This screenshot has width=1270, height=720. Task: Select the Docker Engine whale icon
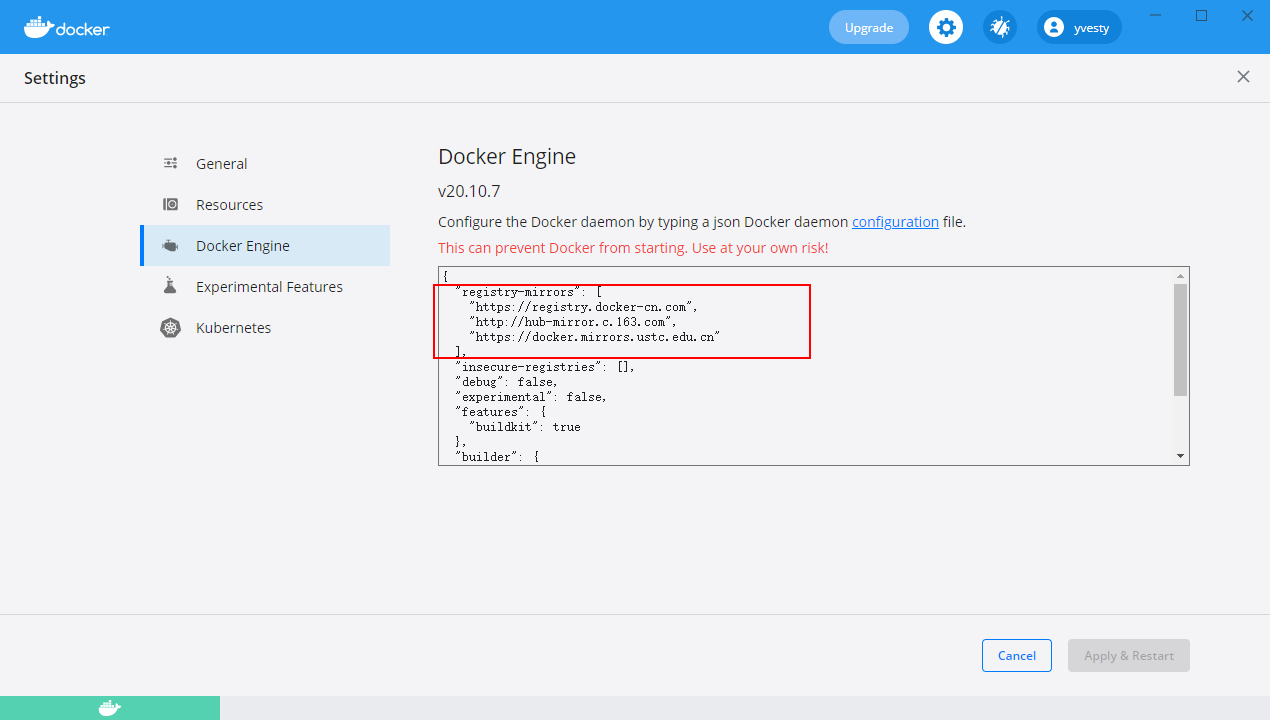[x=170, y=245]
